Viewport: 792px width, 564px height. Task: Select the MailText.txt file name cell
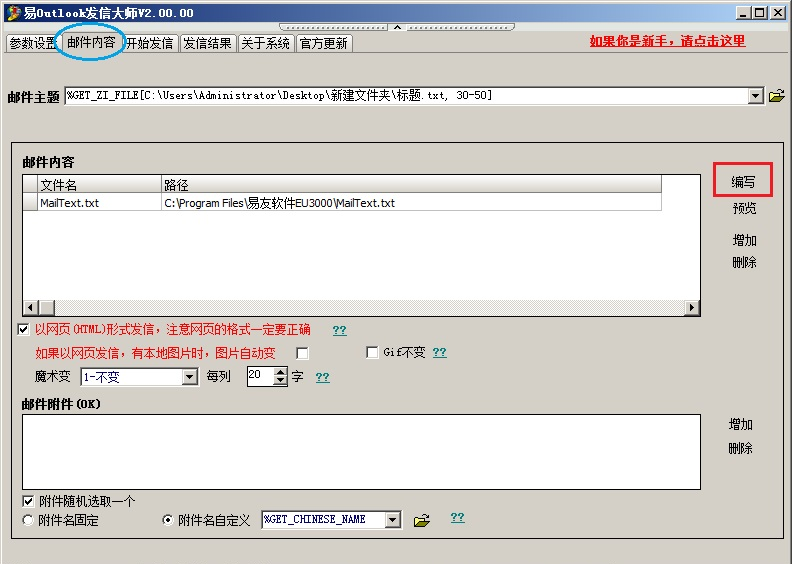(100, 203)
